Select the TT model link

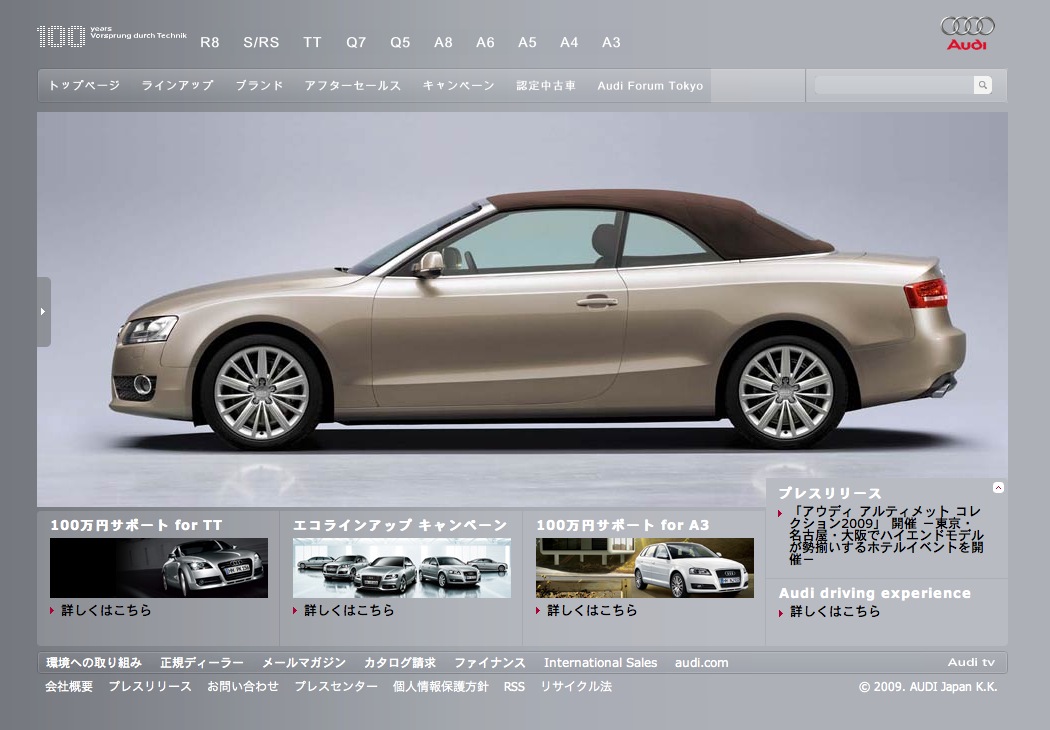(x=312, y=42)
